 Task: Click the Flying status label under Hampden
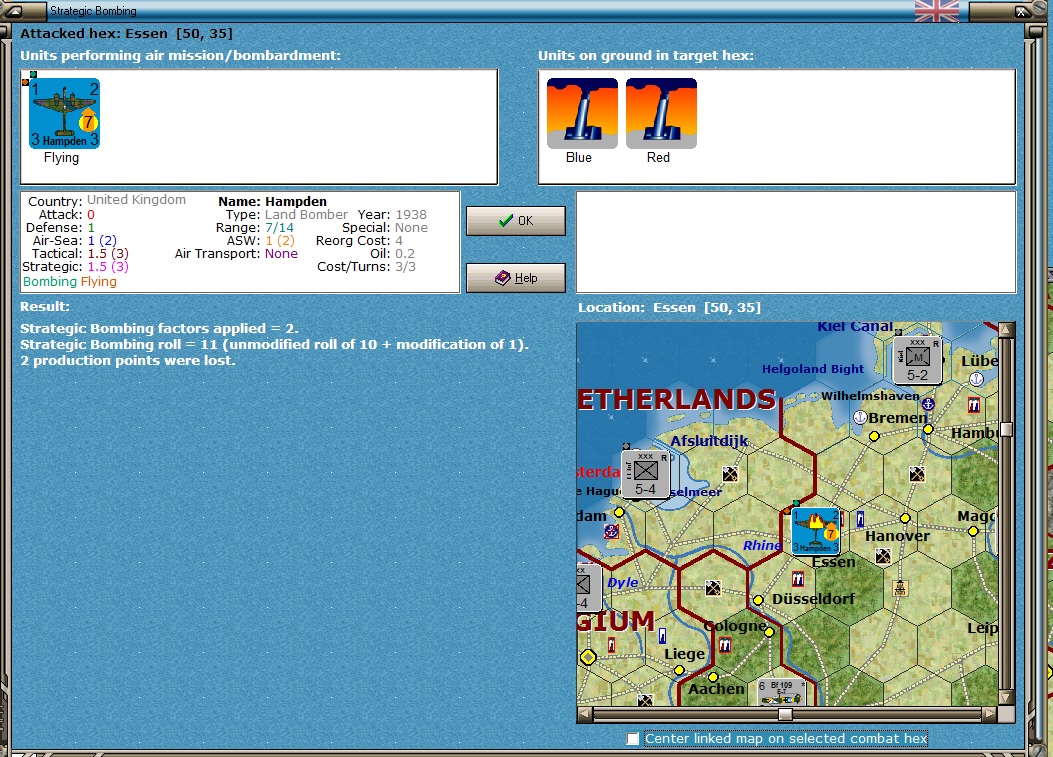61,158
